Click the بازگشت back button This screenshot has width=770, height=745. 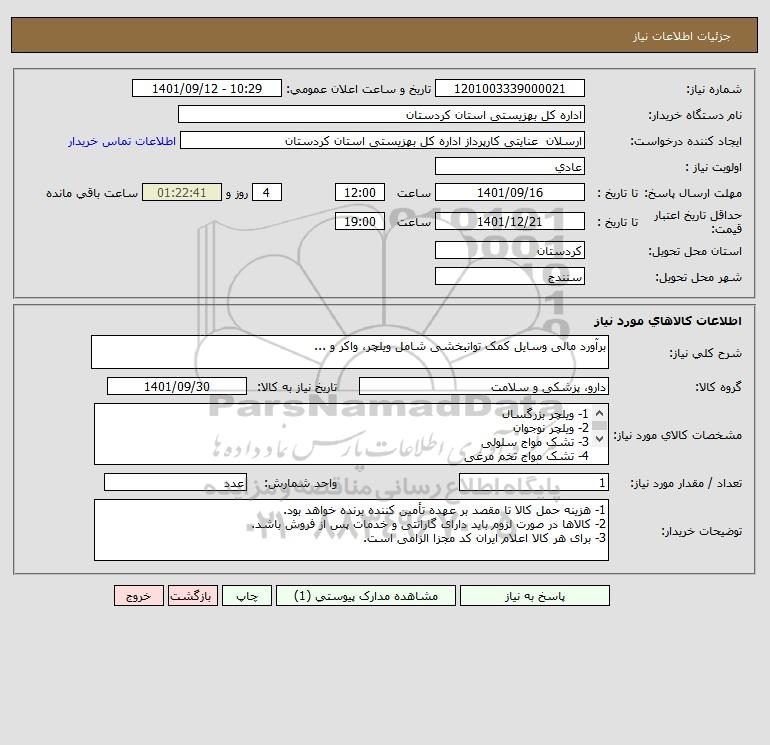pyautogui.click(x=192, y=596)
